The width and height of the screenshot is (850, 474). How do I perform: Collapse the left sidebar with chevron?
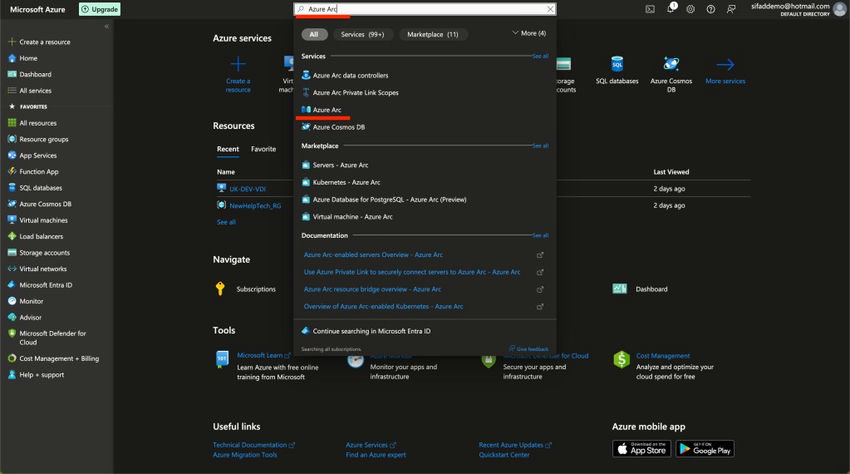coord(106,26)
